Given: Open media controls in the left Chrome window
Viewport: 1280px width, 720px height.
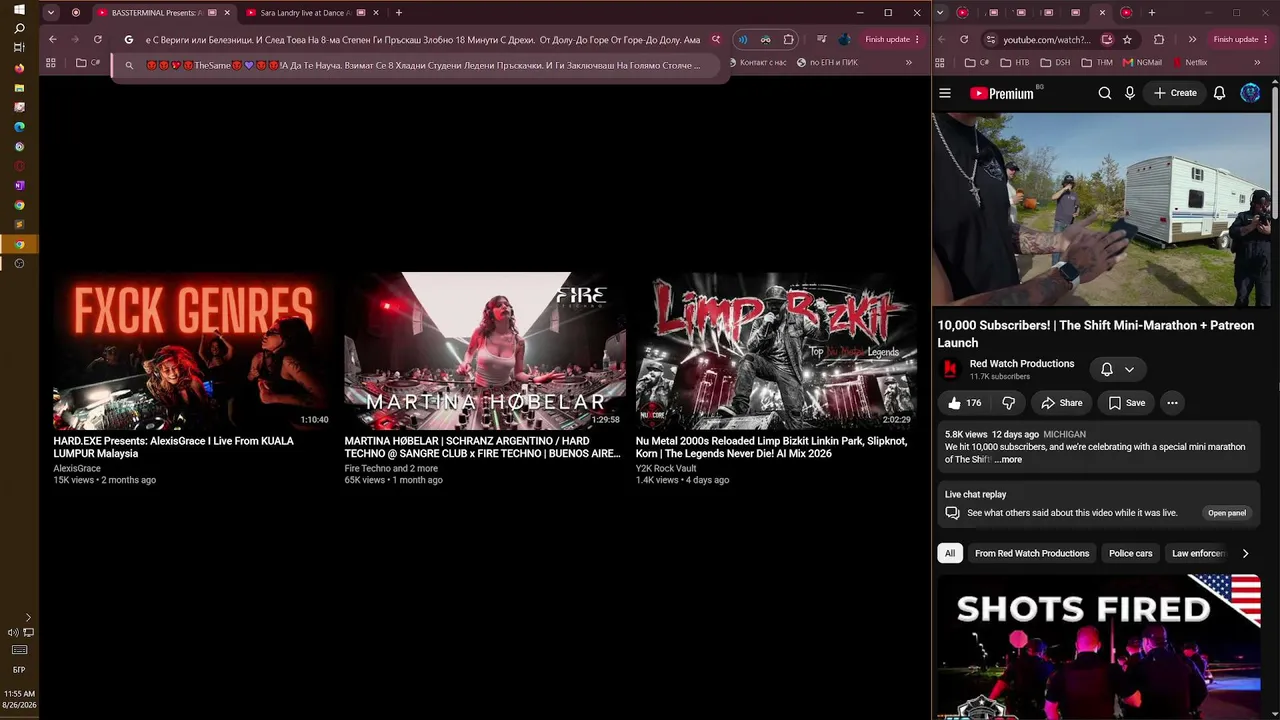Looking at the screenshot, I should 821,40.
